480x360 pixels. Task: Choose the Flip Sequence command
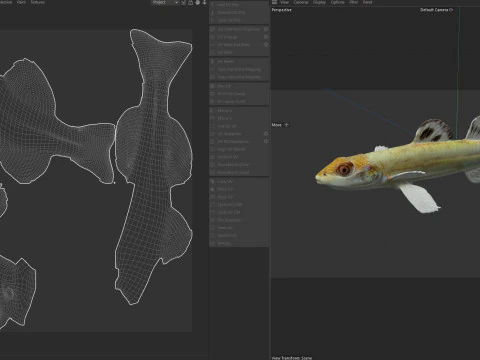tap(239, 220)
